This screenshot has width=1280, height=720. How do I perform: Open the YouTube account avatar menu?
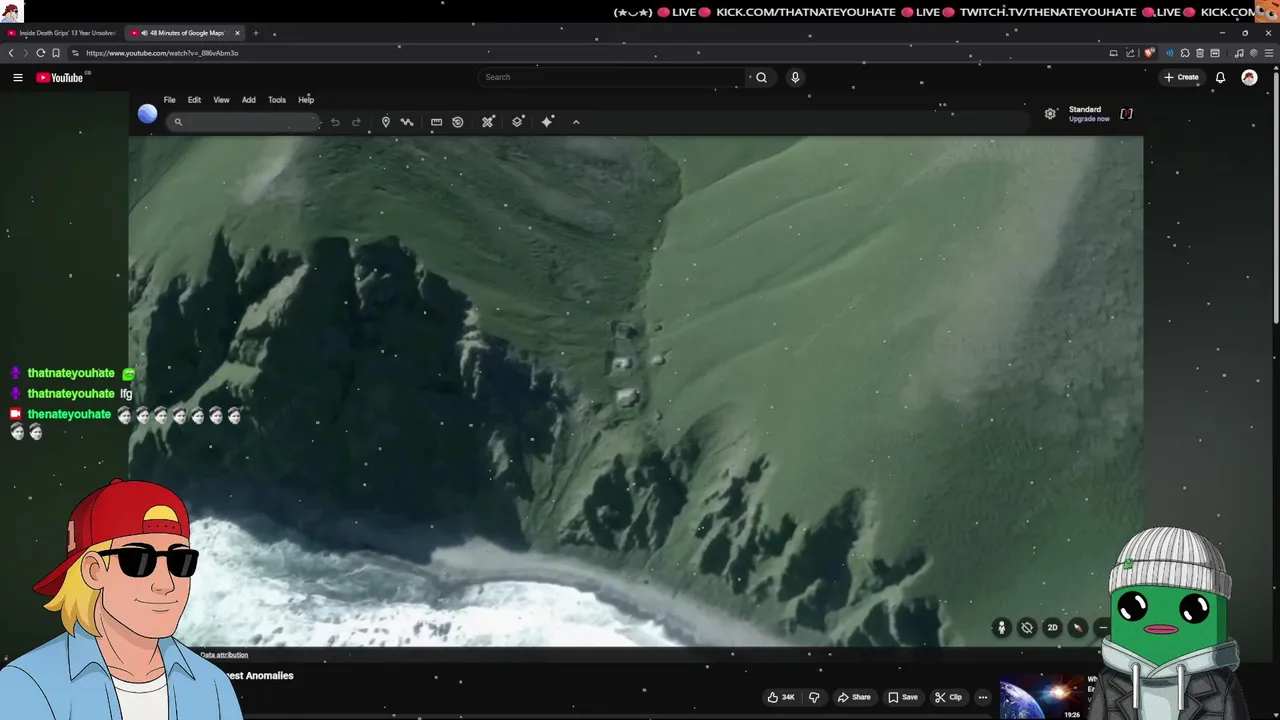[x=1249, y=77]
